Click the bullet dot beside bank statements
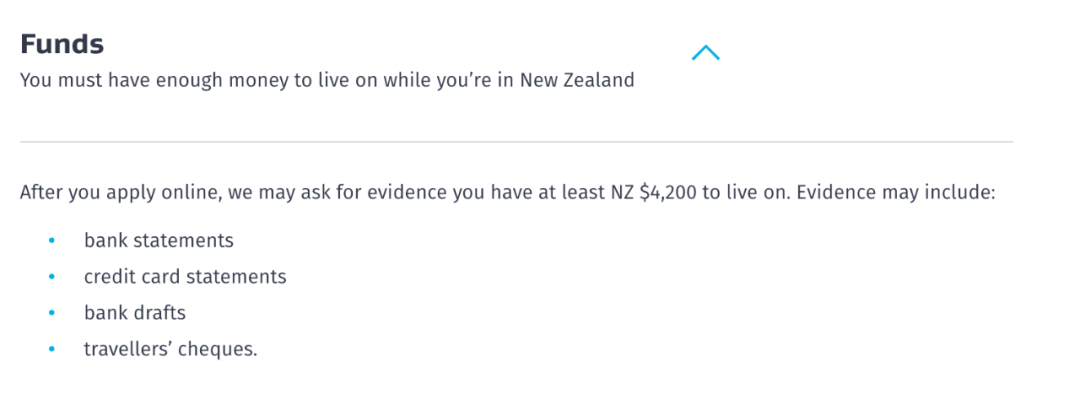The height and width of the screenshot is (400, 1080). coord(52,240)
